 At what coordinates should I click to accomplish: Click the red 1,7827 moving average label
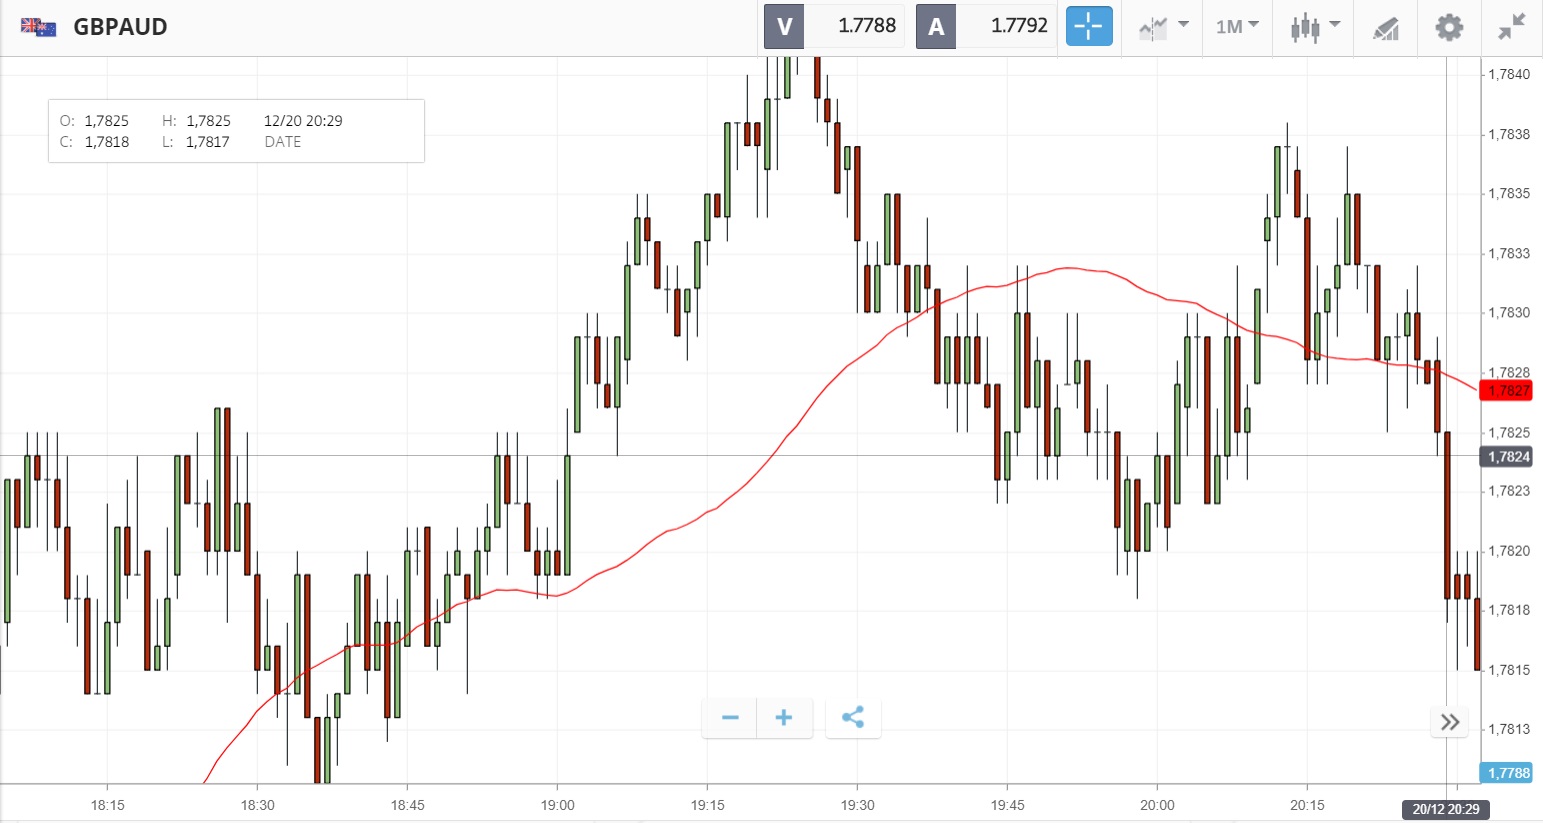coord(1507,391)
